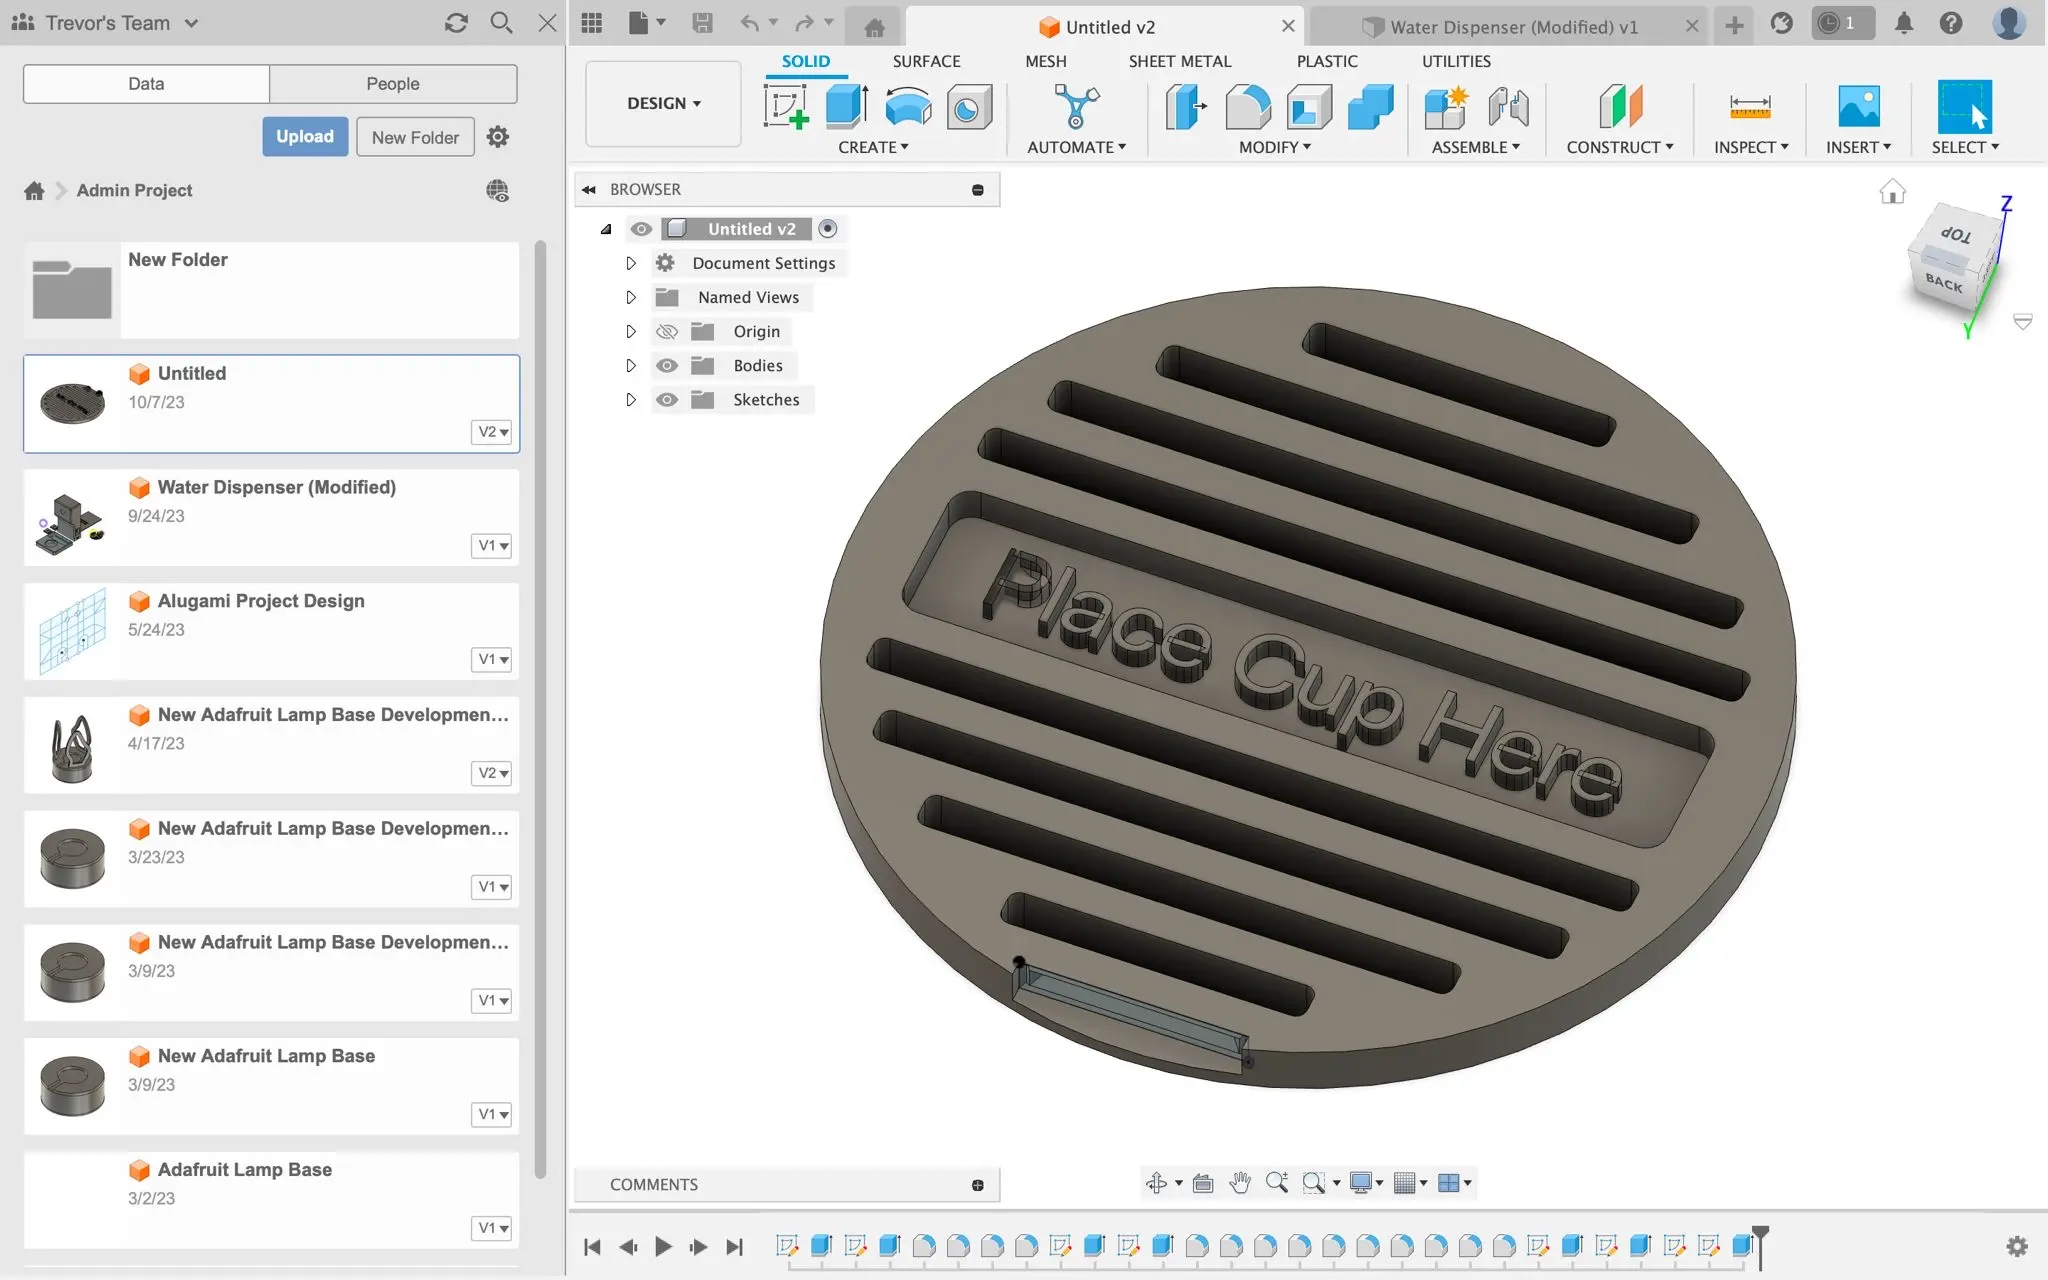Toggle visibility of Sketches folder
This screenshot has height=1280, width=2048.
click(x=667, y=399)
